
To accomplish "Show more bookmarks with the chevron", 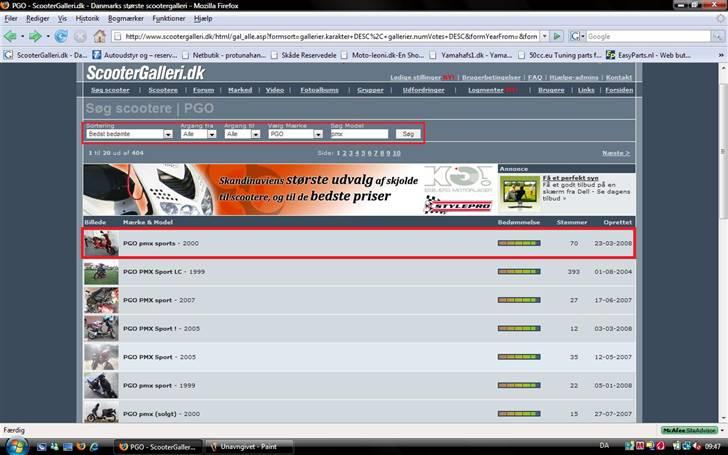I will tap(721, 55).
